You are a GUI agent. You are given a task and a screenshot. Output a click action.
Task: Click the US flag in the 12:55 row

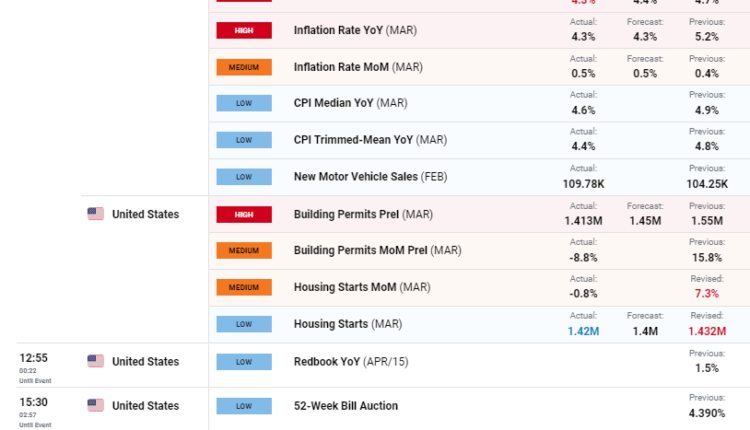pos(96,361)
